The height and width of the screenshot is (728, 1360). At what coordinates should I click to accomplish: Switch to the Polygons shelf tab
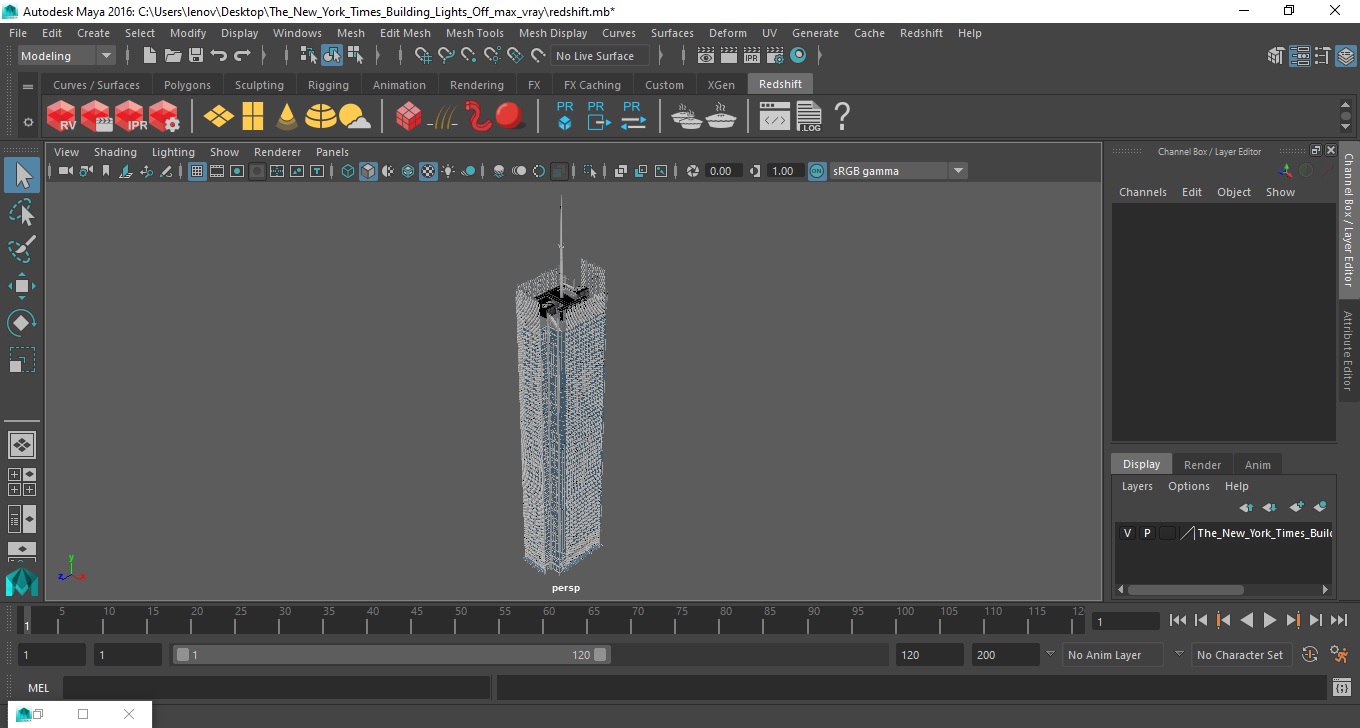(187, 85)
